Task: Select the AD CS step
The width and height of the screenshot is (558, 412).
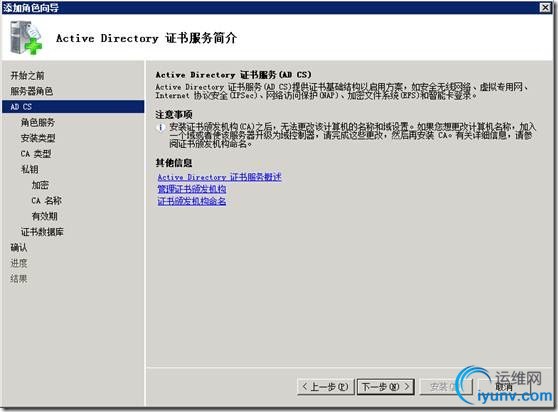Action: (x=73, y=107)
